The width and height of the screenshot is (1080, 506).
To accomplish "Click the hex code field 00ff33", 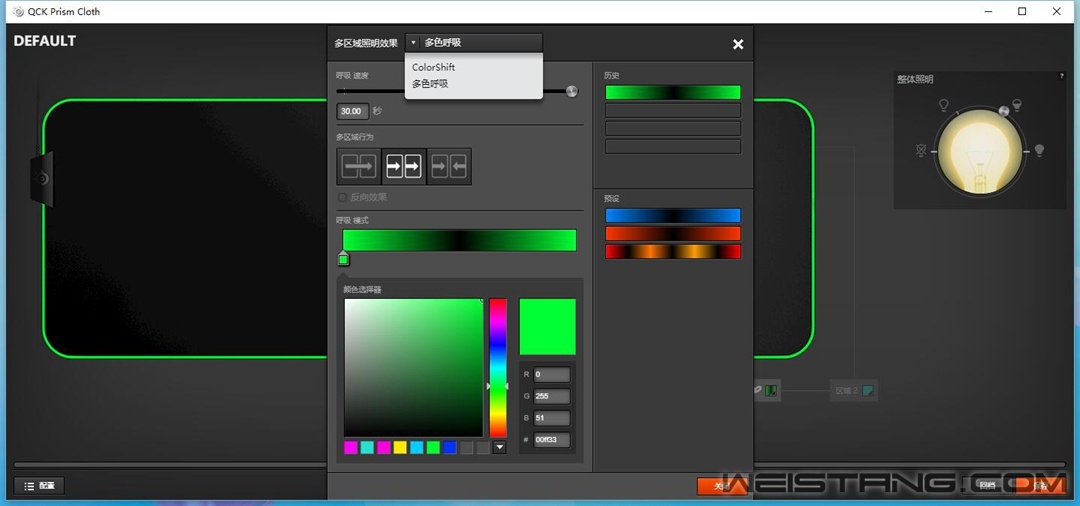I will pyautogui.click(x=552, y=440).
